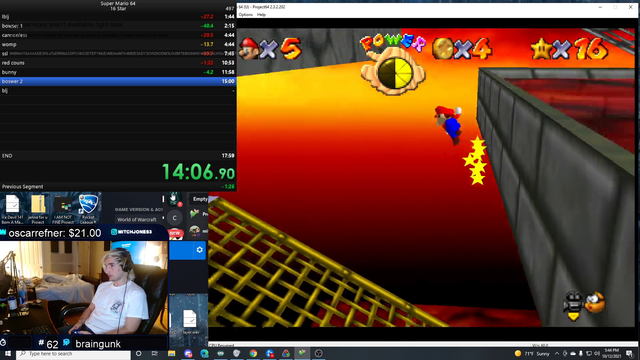Screen dimensions: 640x360
Task: Select the 'bunny' split row
Action: pyautogui.click(x=118, y=72)
